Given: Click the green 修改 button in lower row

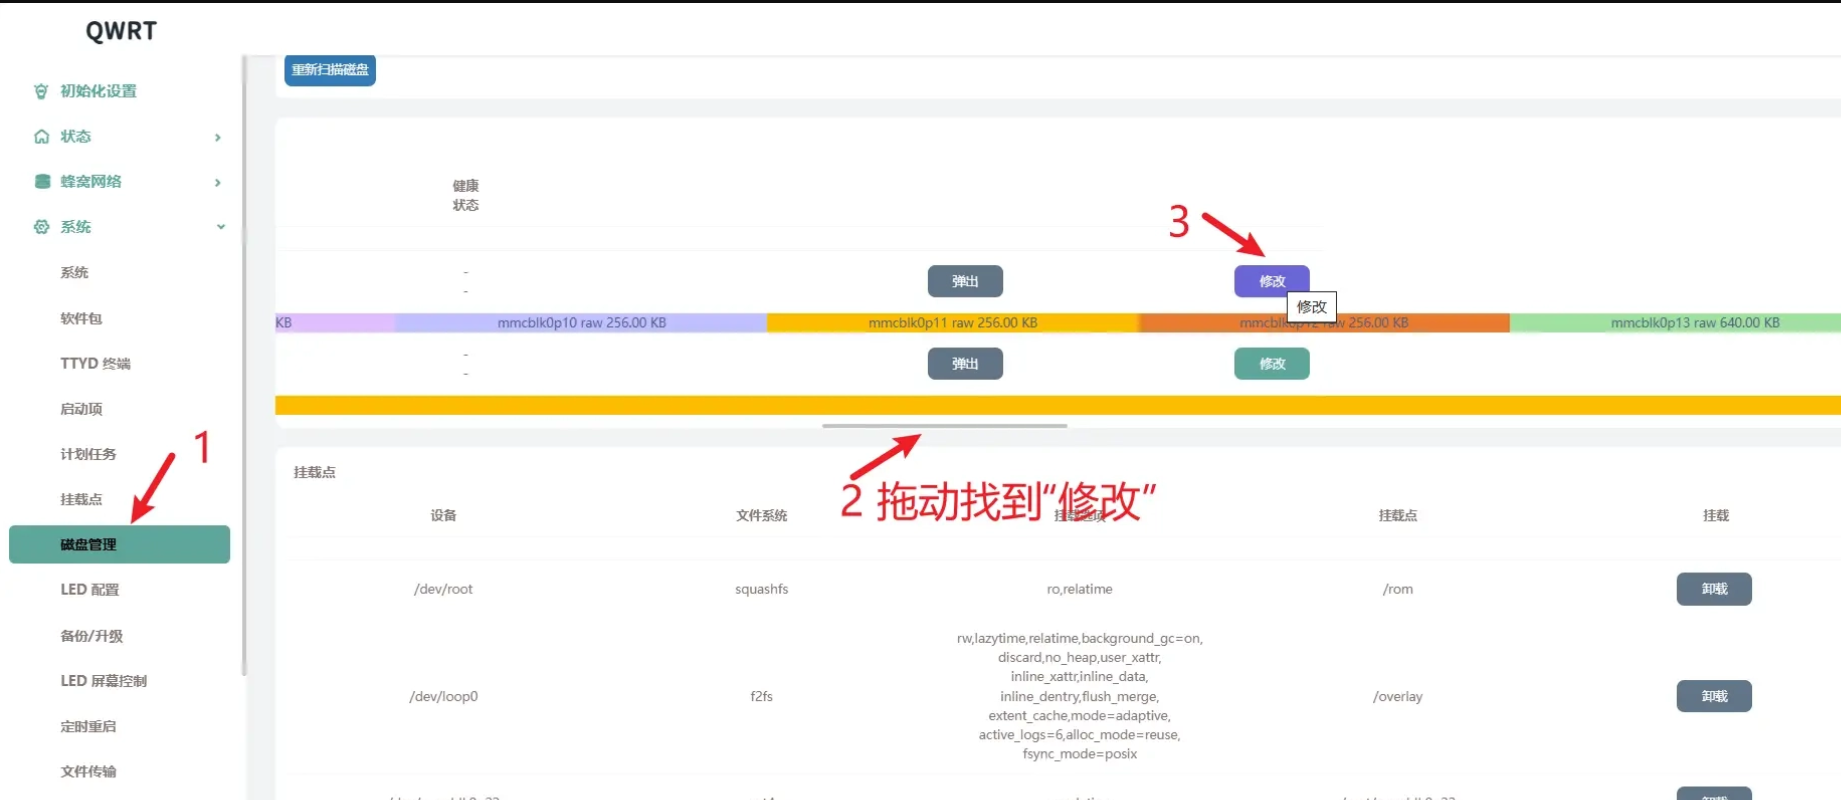Looking at the screenshot, I should coord(1271,364).
